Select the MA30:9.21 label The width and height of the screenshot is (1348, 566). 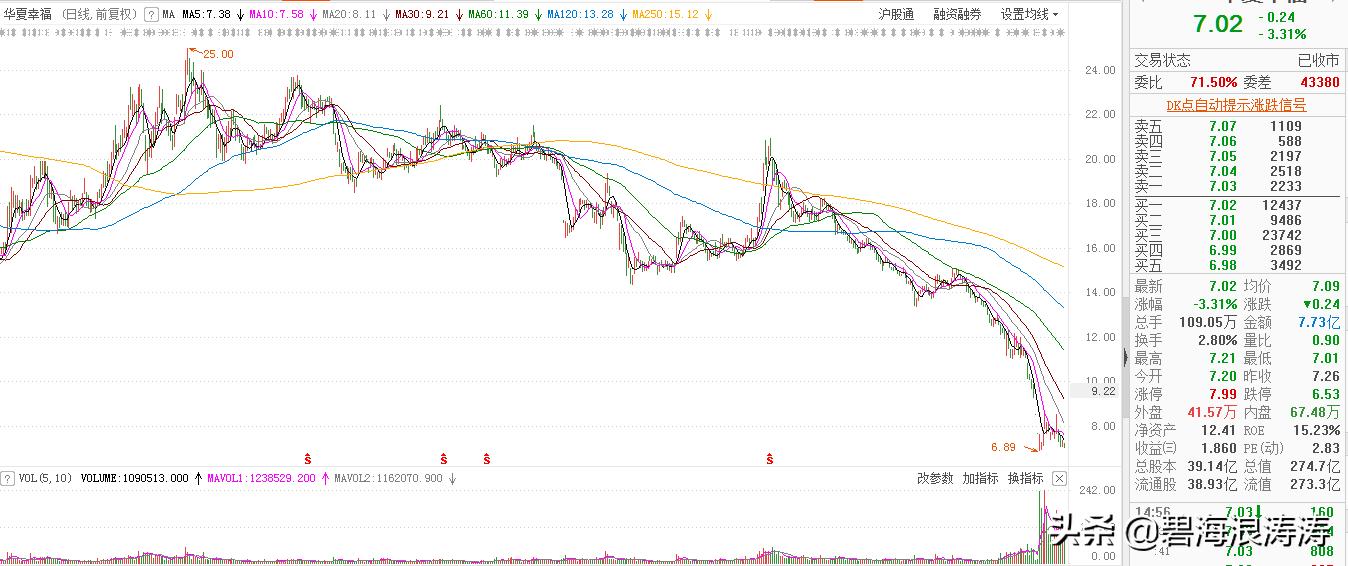pyautogui.click(x=421, y=15)
